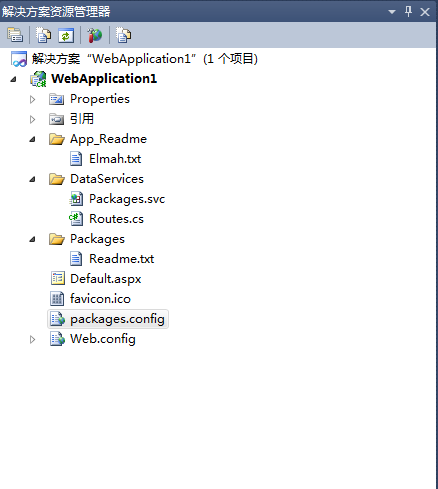
Task: Select the Default.aspx file name
Action: click(106, 279)
